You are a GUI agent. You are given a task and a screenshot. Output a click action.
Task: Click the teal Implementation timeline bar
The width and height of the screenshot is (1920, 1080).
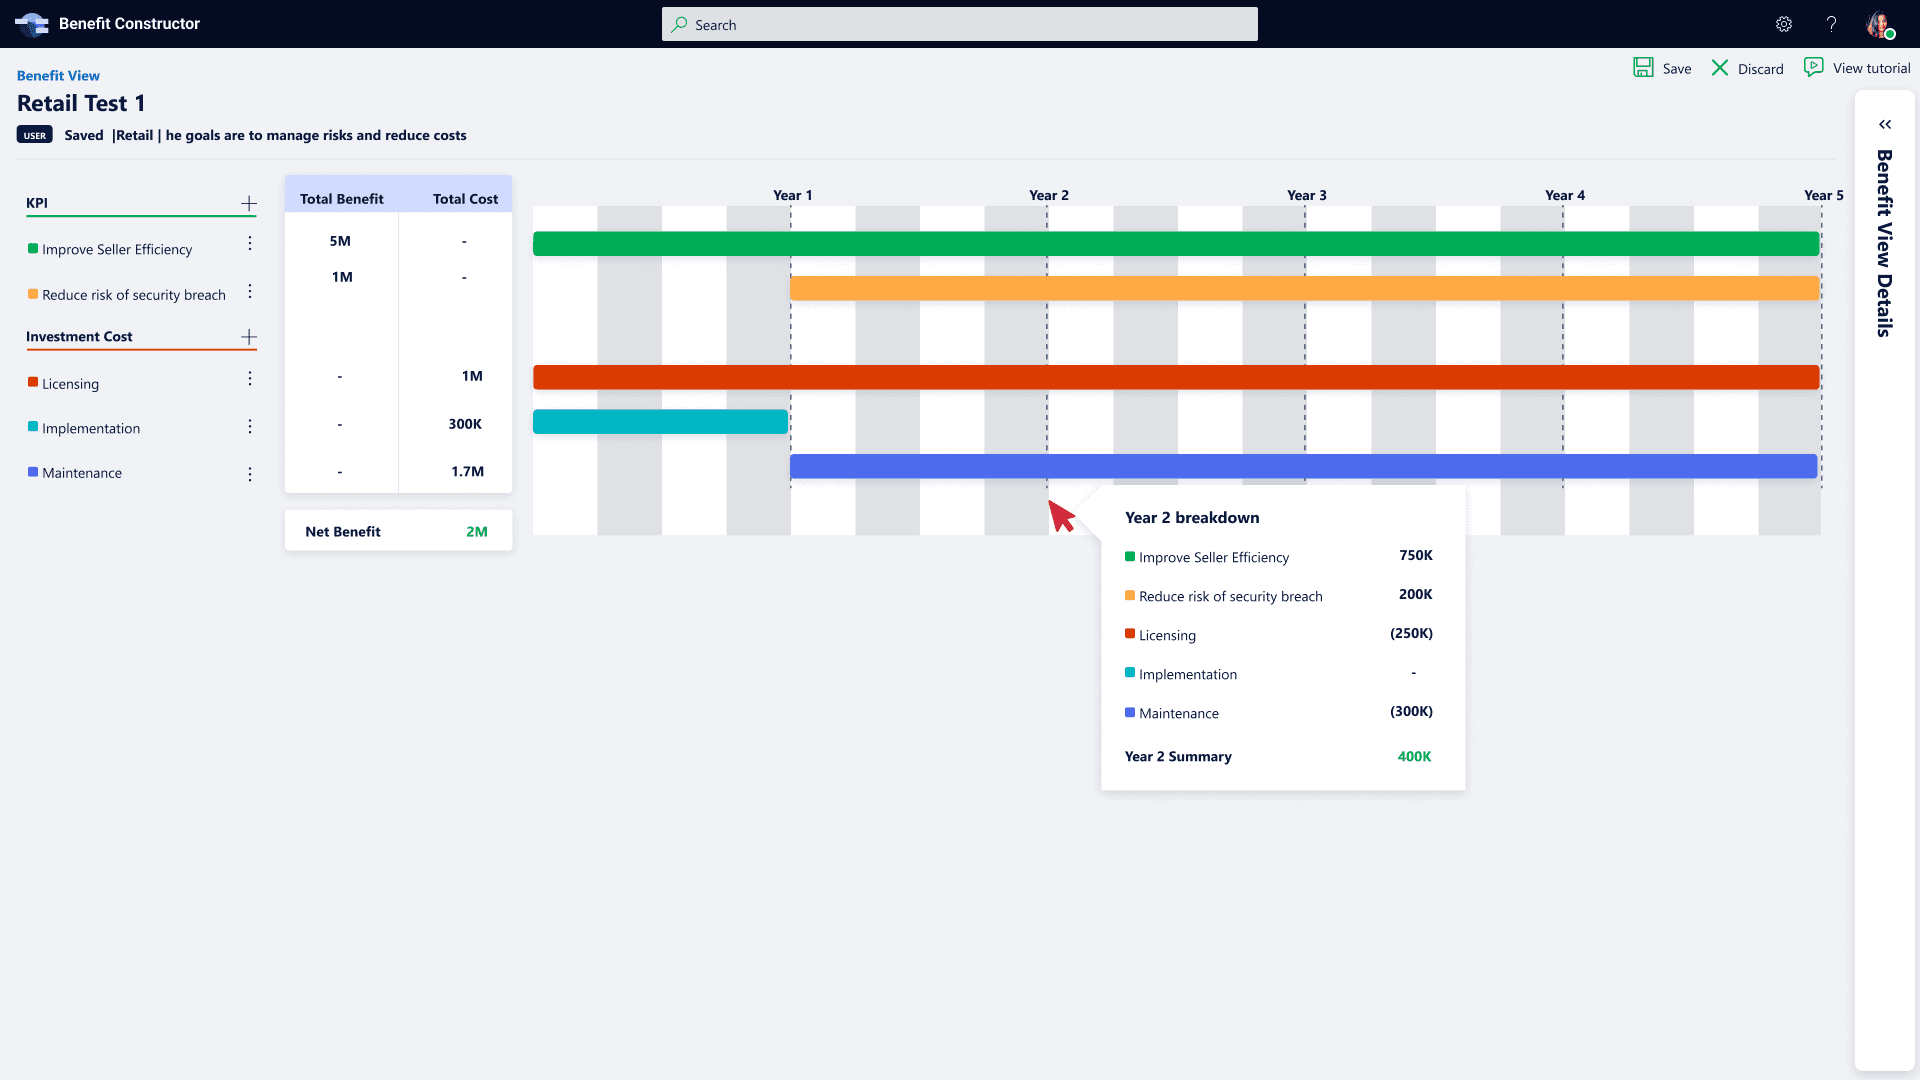tap(660, 422)
